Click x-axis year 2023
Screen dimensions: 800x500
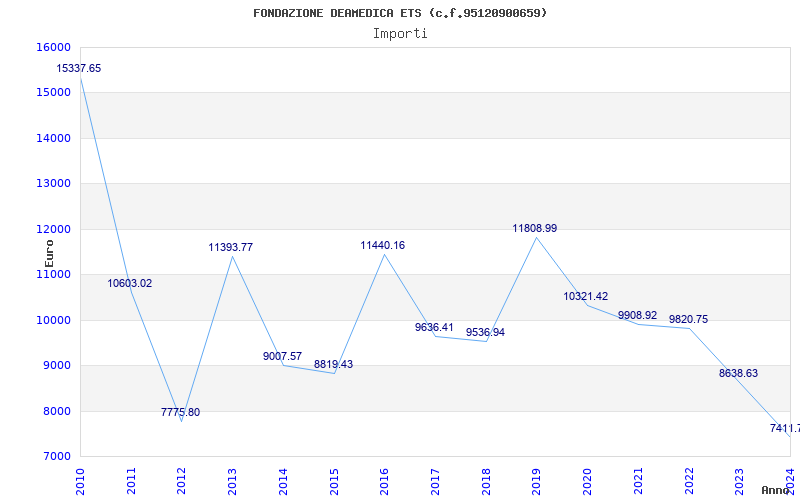tap(739, 481)
